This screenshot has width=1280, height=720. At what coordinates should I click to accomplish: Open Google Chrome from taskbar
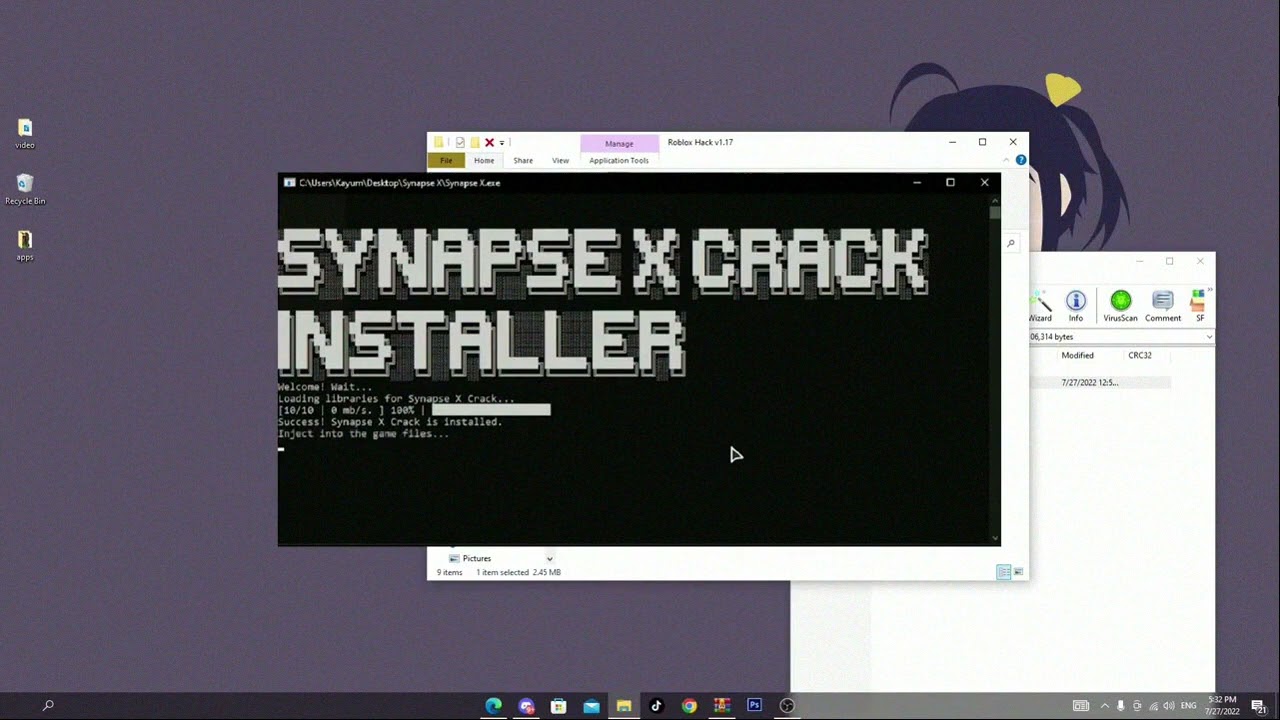[x=689, y=706]
